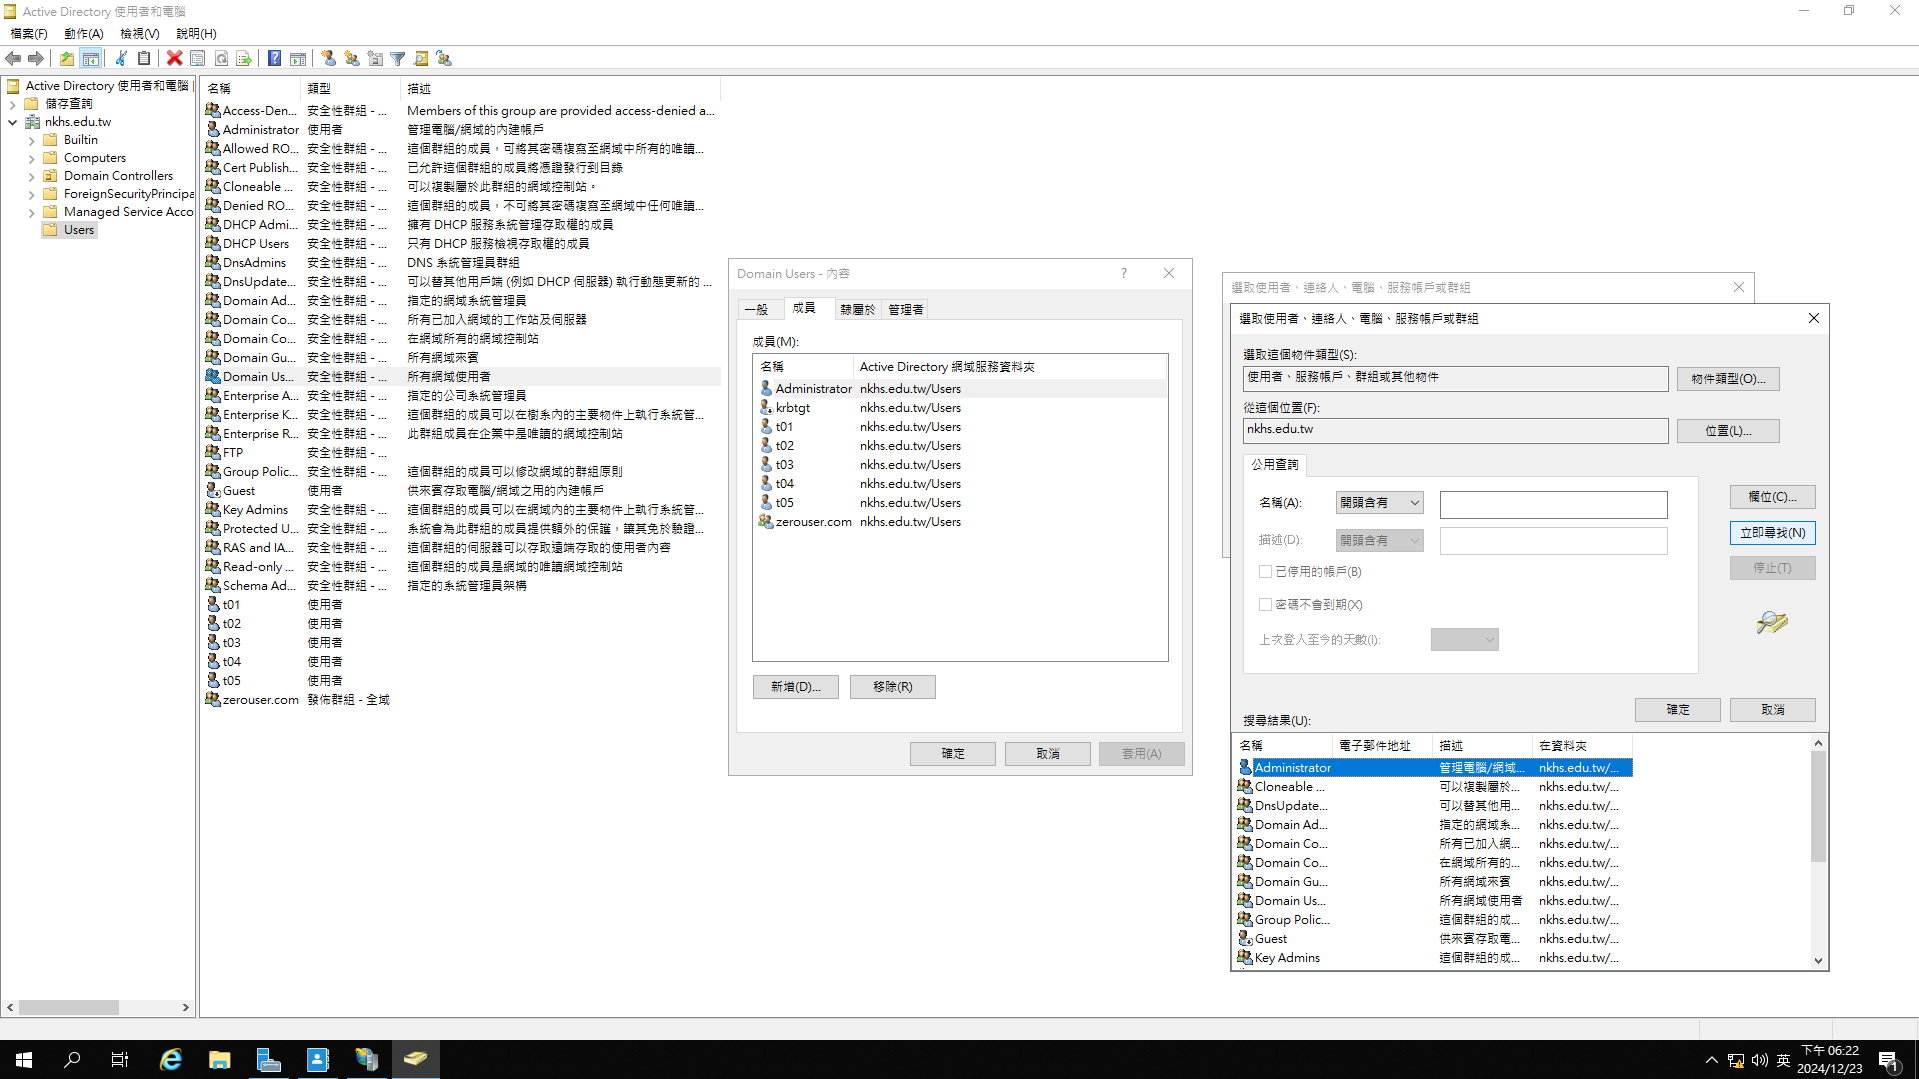Viewport: 1919px width, 1079px height.
Task: Click the Find objects icon in the toolbar
Action: click(421, 59)
